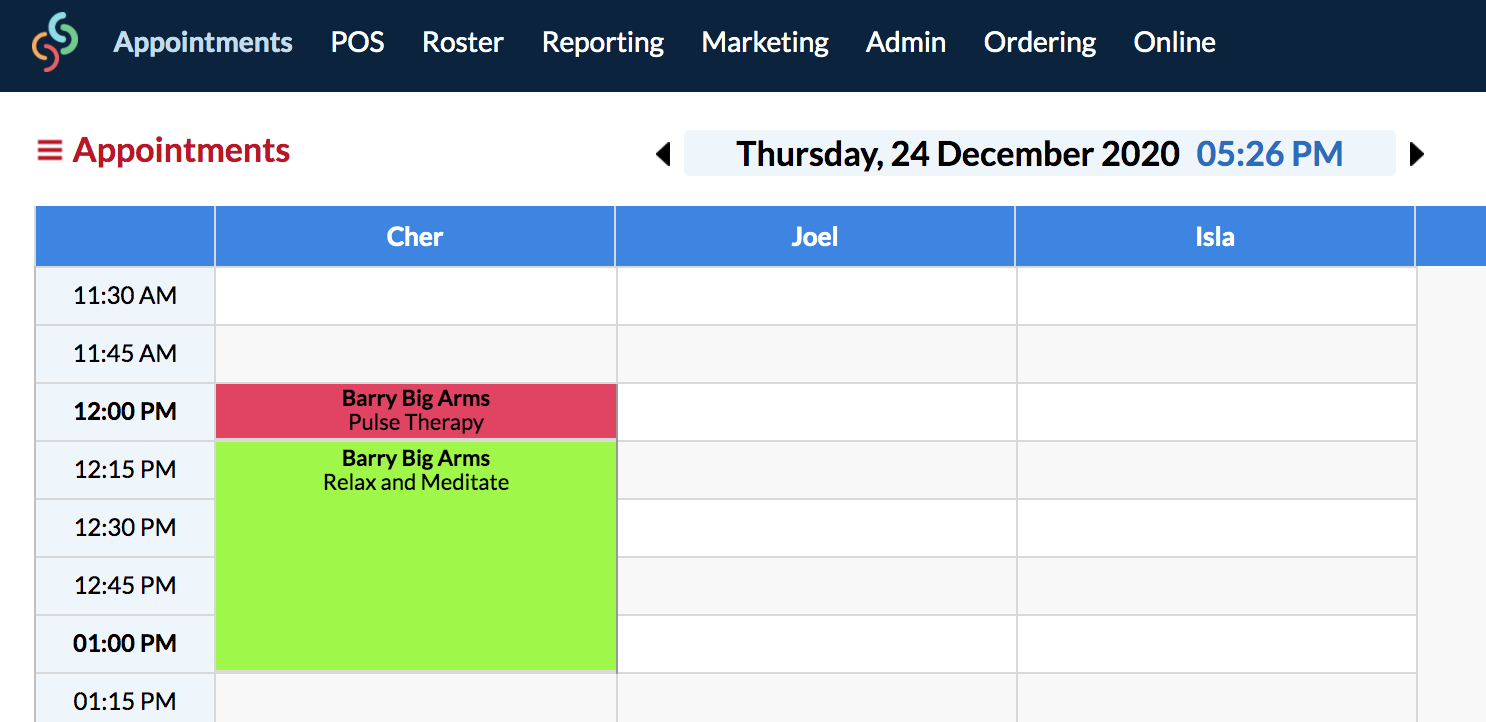Viewport: 1486px width, 722px height.
Task: Open the Roster menu
Action: (x=463, y=42)
